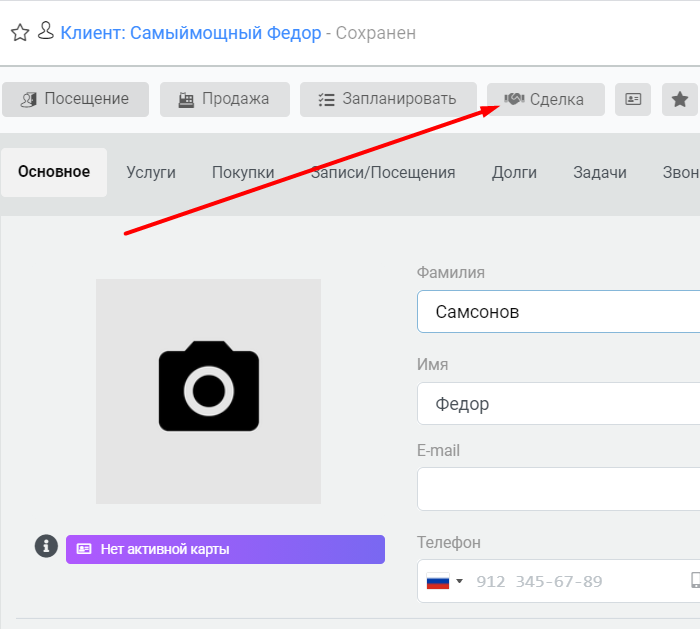Screen dimensions: 700x629
Task: Open the phone country flag dropdown
Action: [445, 581]
